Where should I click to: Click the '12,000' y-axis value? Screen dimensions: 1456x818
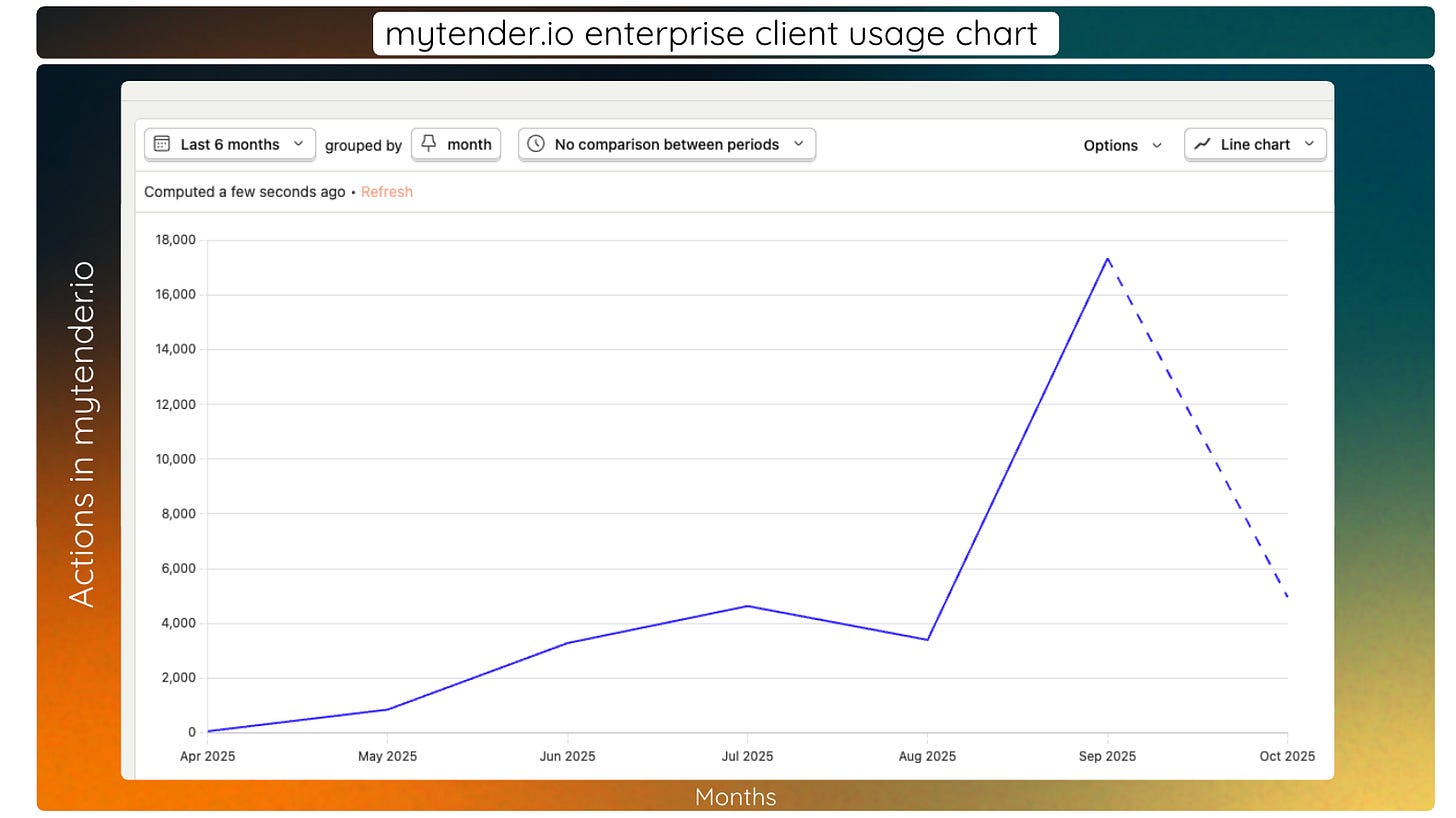point(175,404)
